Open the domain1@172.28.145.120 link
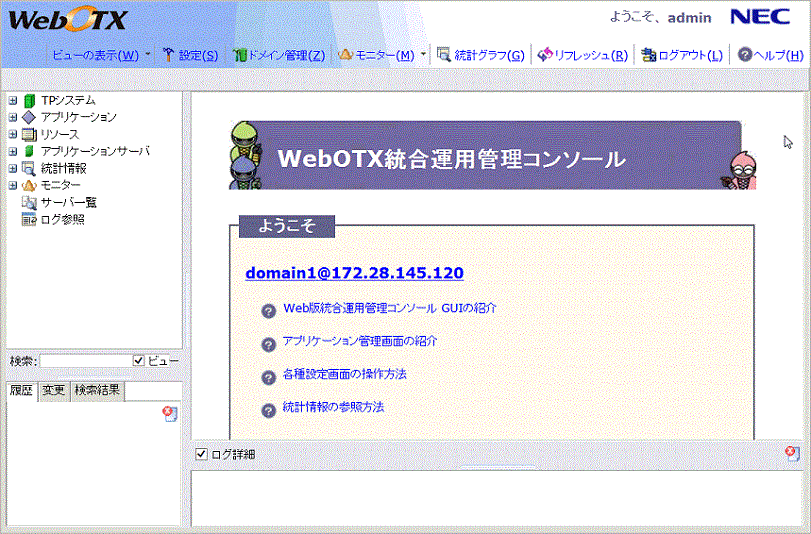This screenshot has width=811, height=534. click(354, 273)
